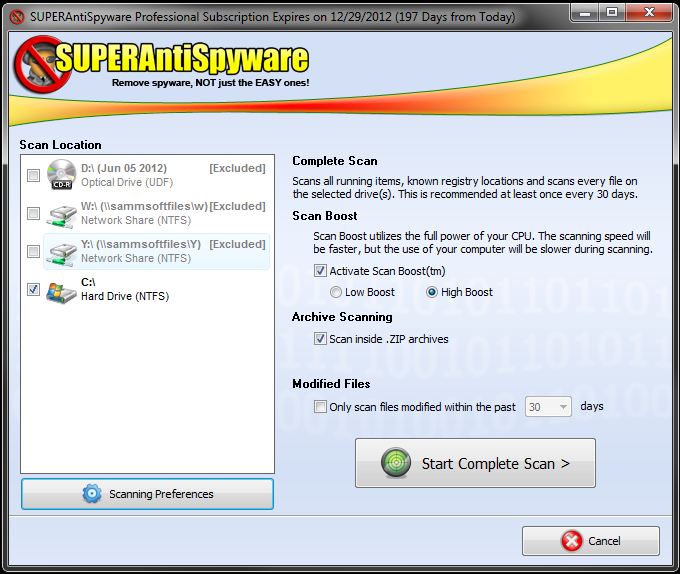This screenshot has height=574, width=680.
Task: Click the Y:\ network share drive icon
Action: pos(61,254)
